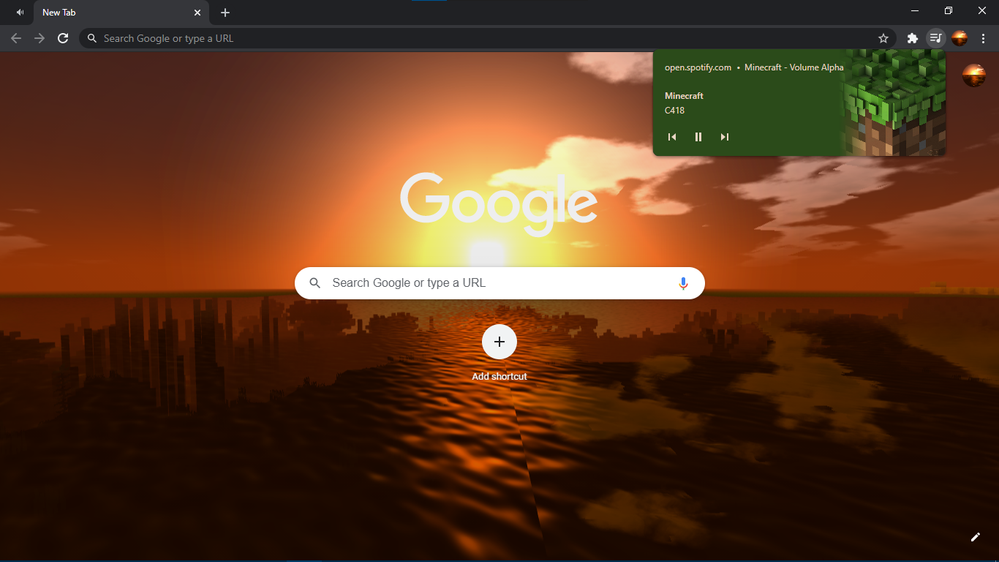The image size is (999, 562).
Task: Click the "C418" artist text
Action: pyautogui.click(x=675, y=110)
